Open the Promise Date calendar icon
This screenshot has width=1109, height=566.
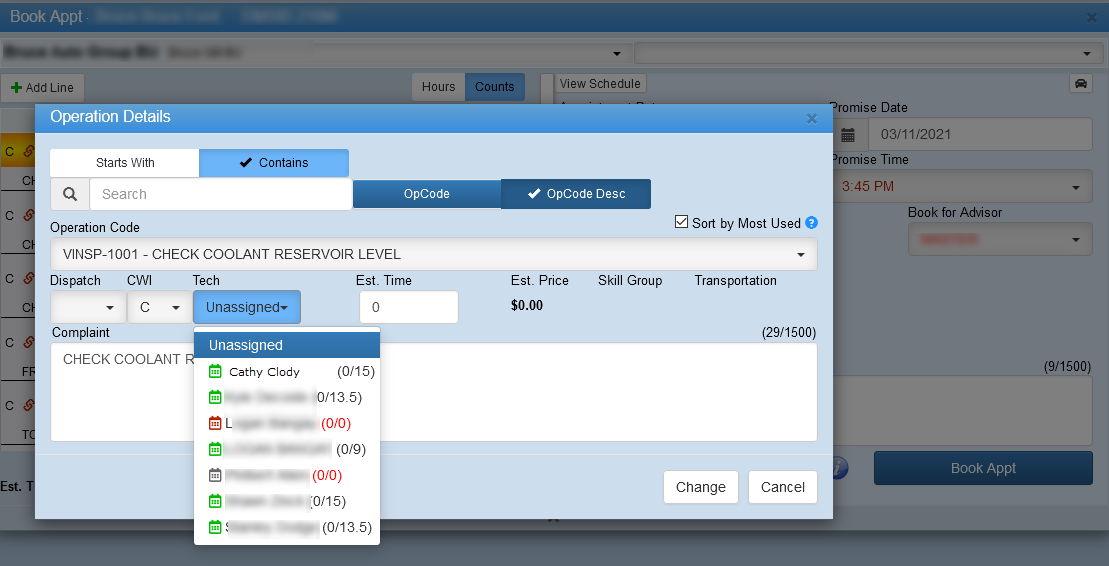848,134
